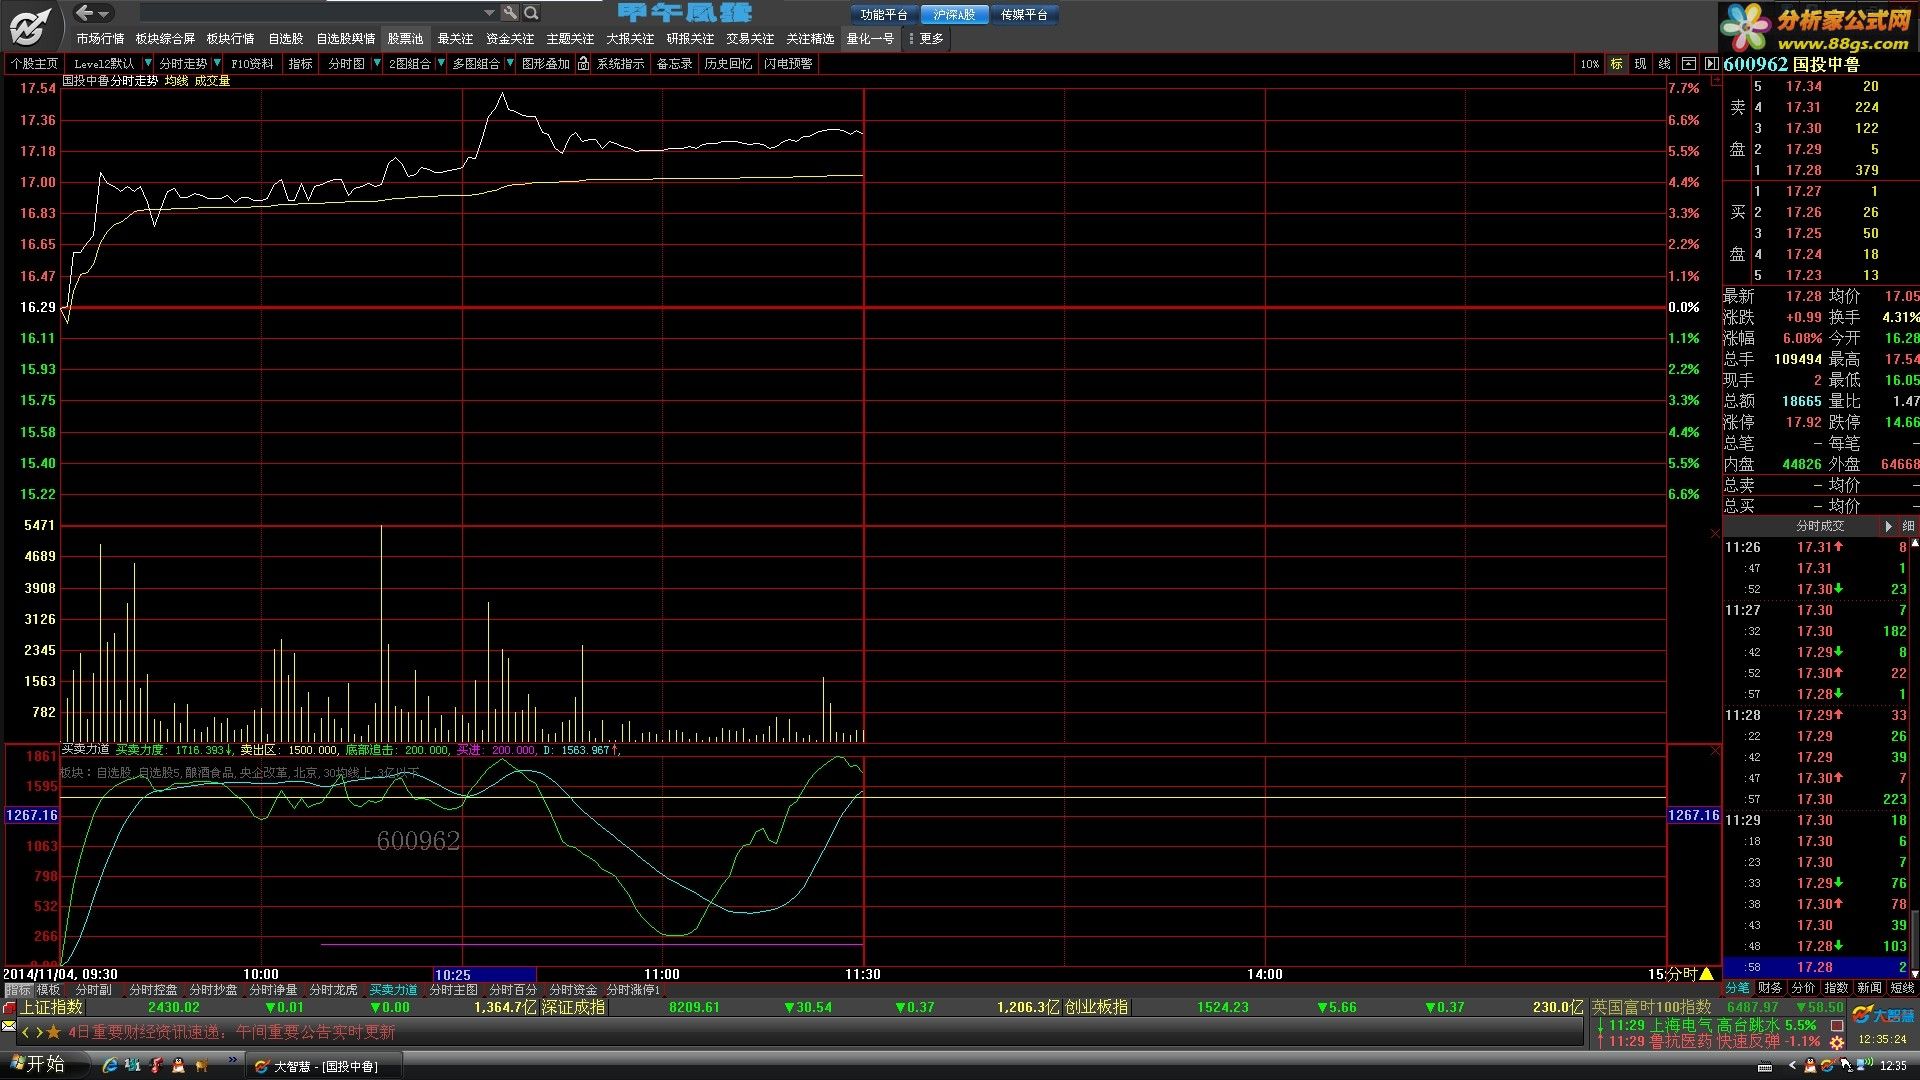Expand the stock search box dropdown
Screen dimensions: 1920x1080
coord(489,13)
